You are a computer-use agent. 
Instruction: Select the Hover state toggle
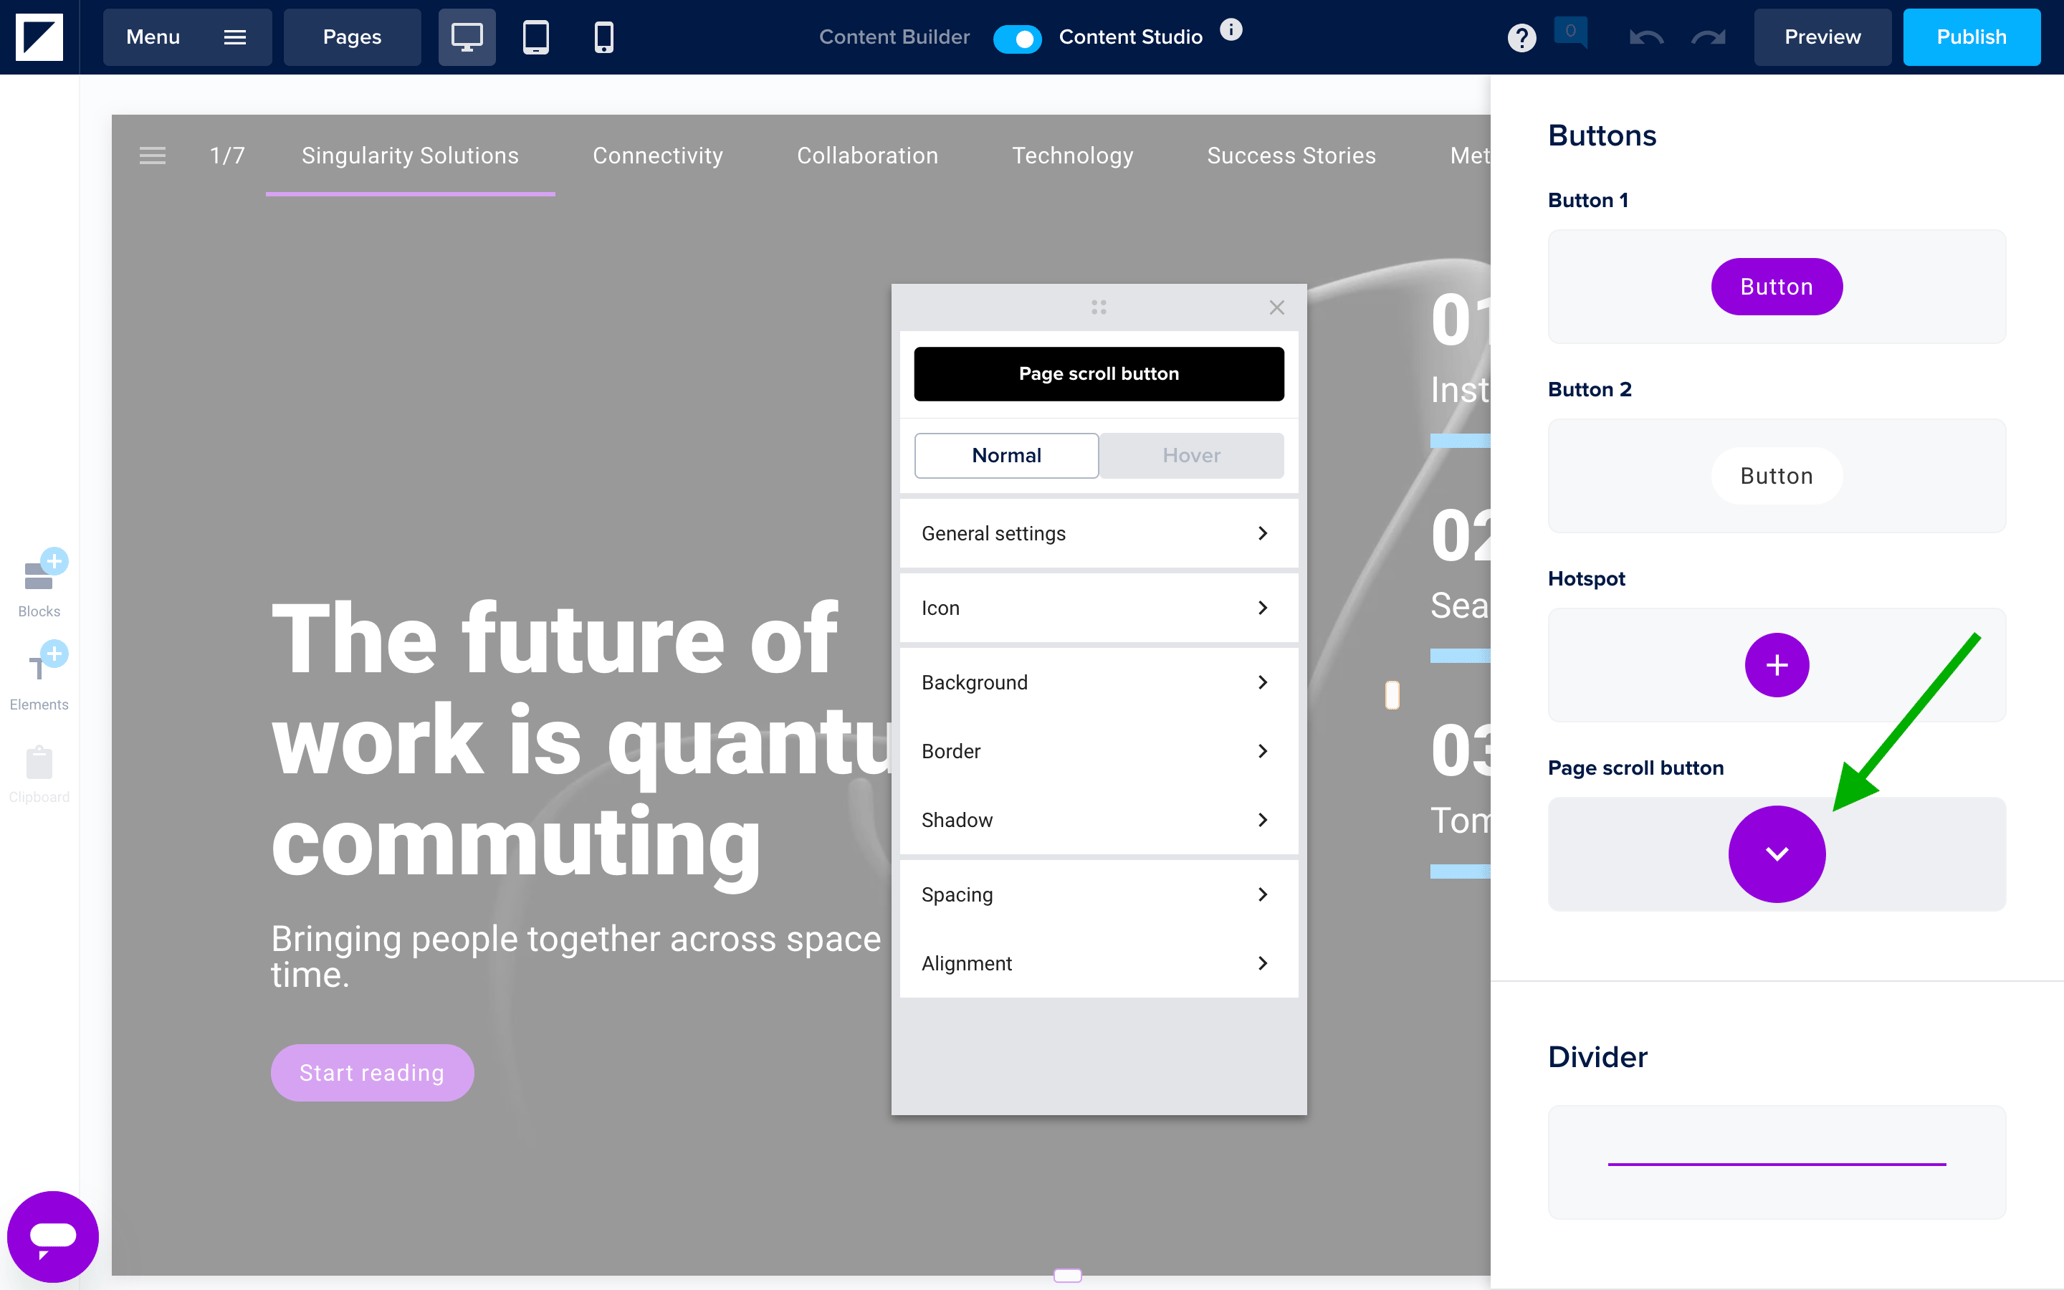point(1191,456)
